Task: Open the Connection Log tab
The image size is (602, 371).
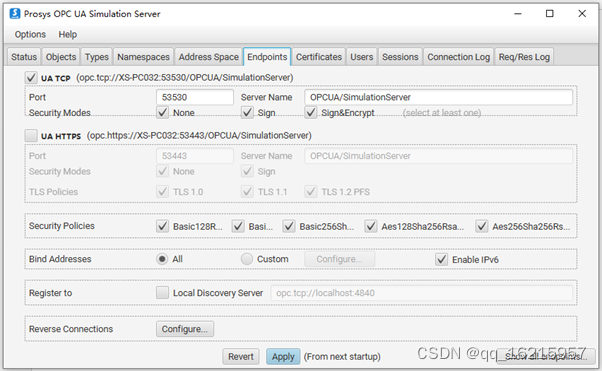Action: 458,57
